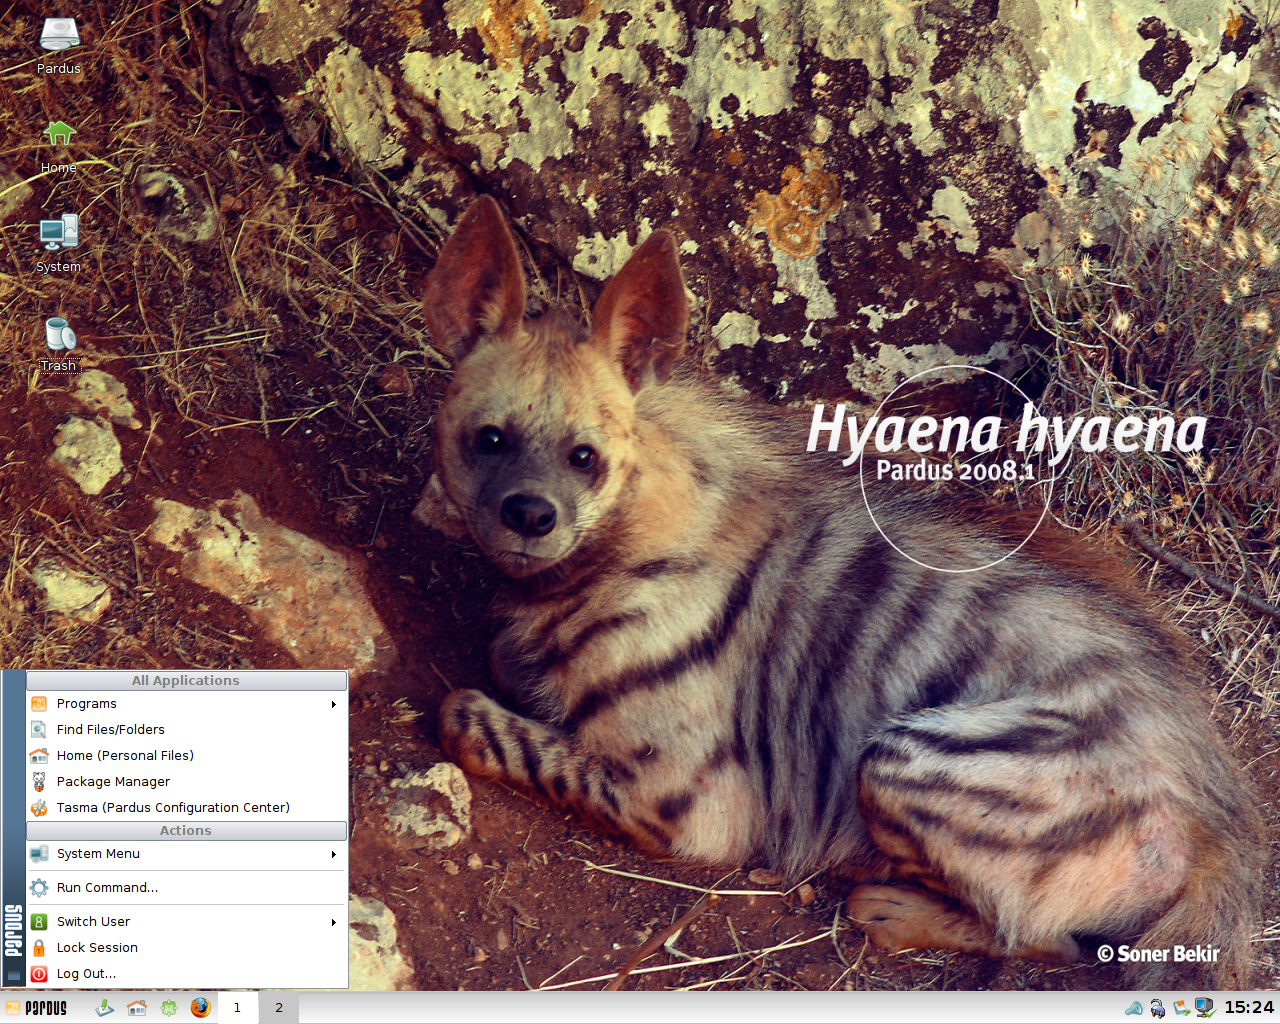Click the speaker volume tray icon
1280x1024 pixels.
click(1134, 1008)
